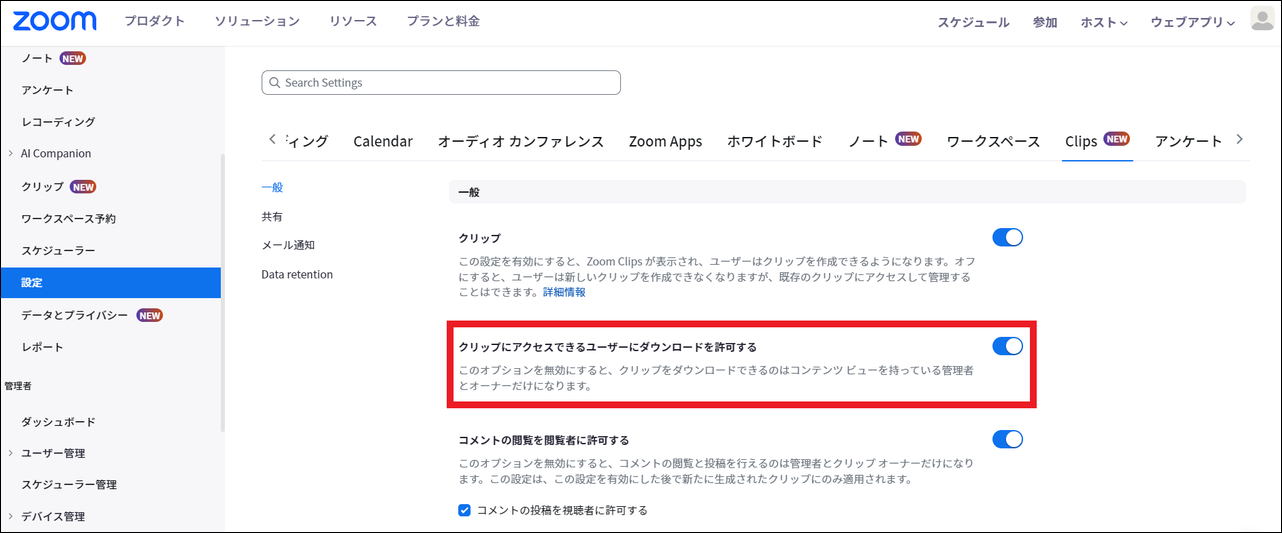Open the ホスト dropdown

pyautogui.click(x=1104, y=22)
